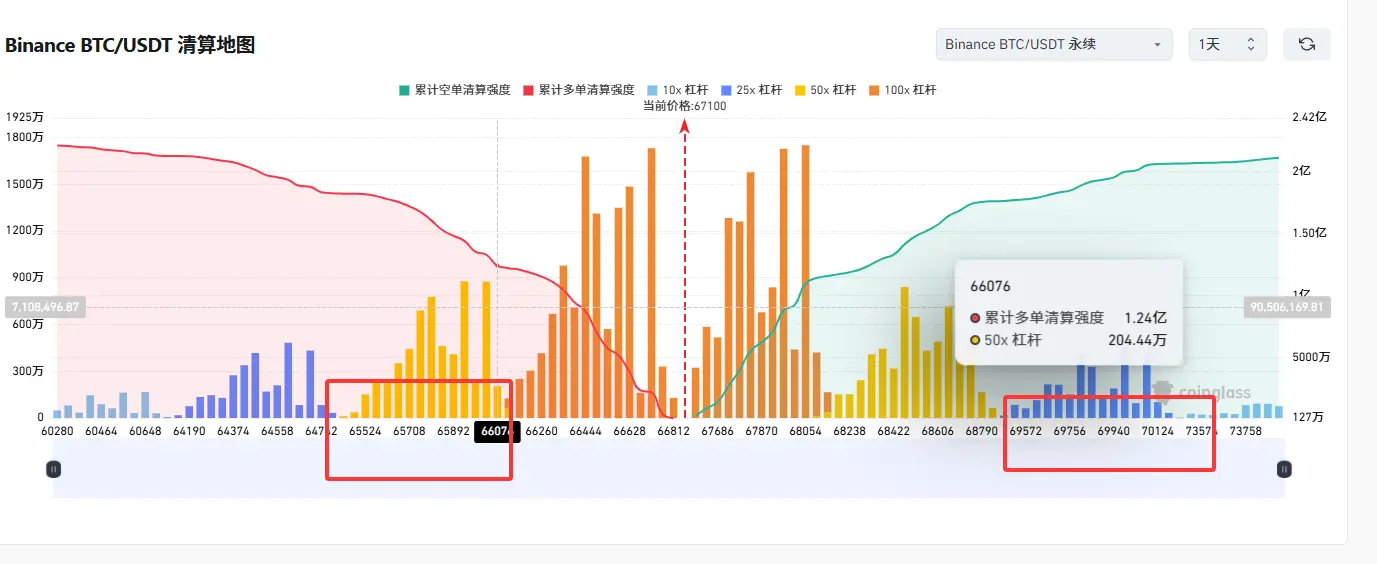Toggle the 25x 杠杆 legend series

point(752,90)
